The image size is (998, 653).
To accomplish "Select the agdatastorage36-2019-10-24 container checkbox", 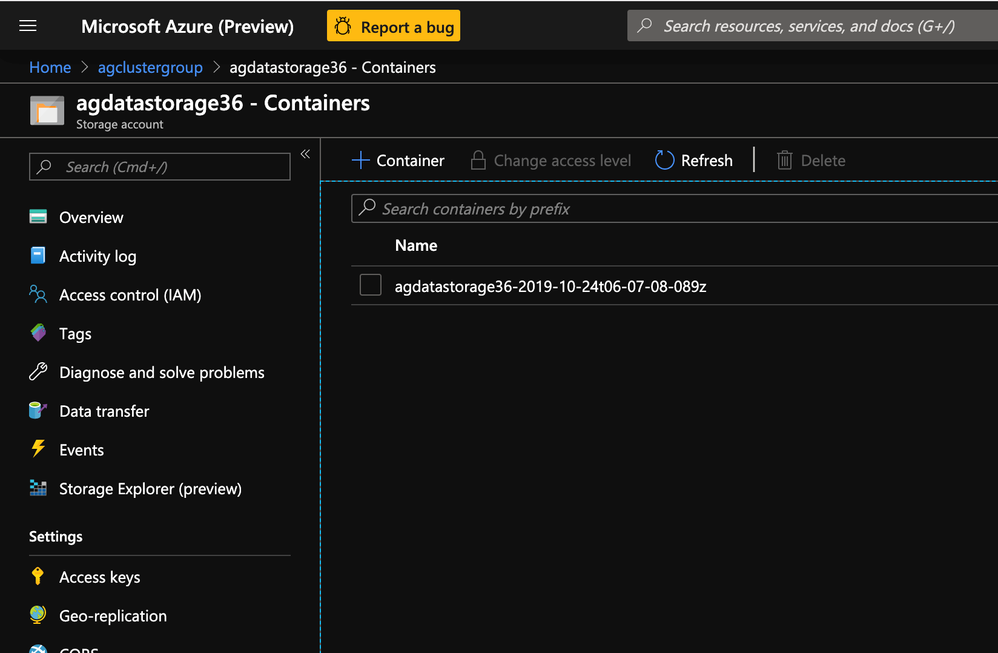I will coord(371,286).
